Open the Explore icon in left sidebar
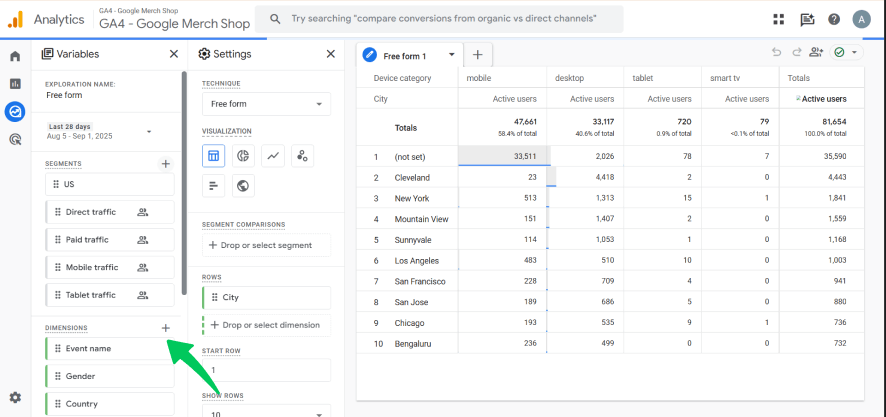 [15, 111]
